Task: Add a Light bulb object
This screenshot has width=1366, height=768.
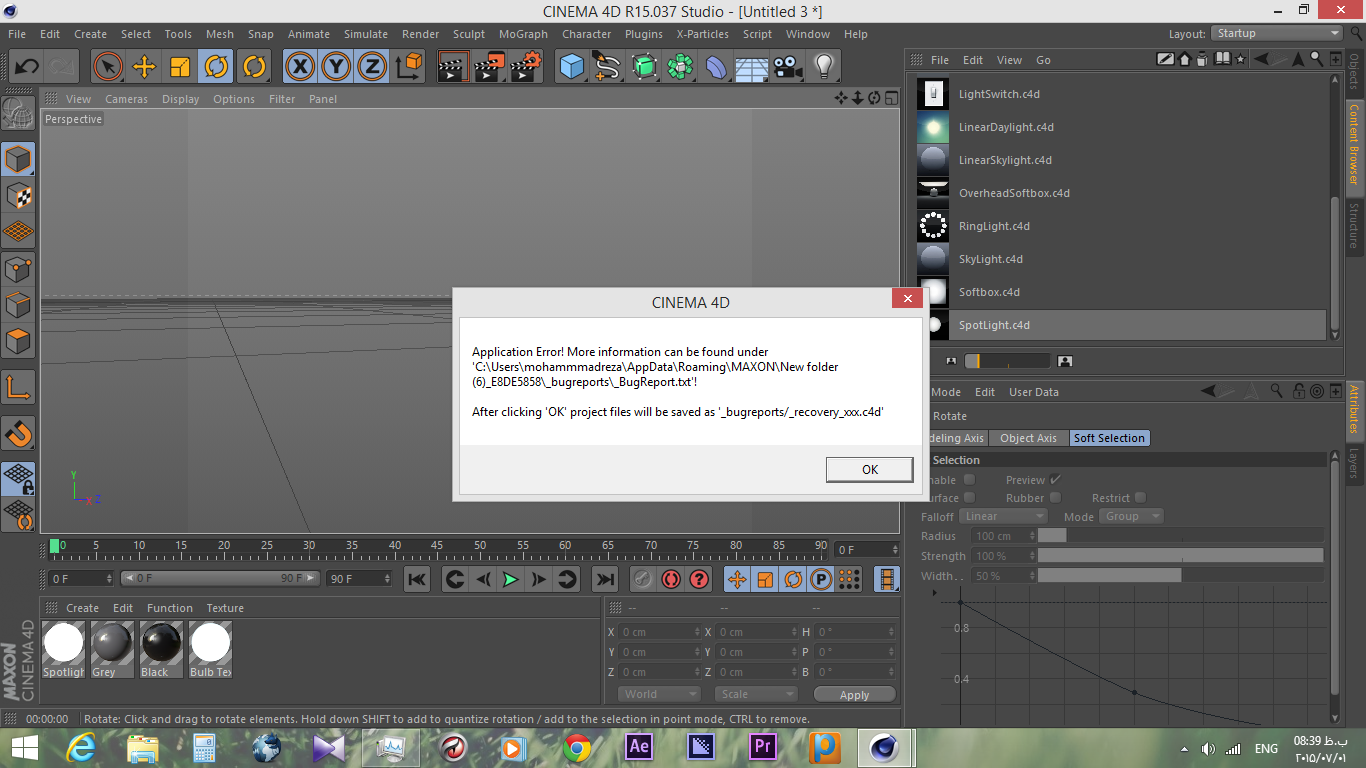Action: [x=824, y=67]
